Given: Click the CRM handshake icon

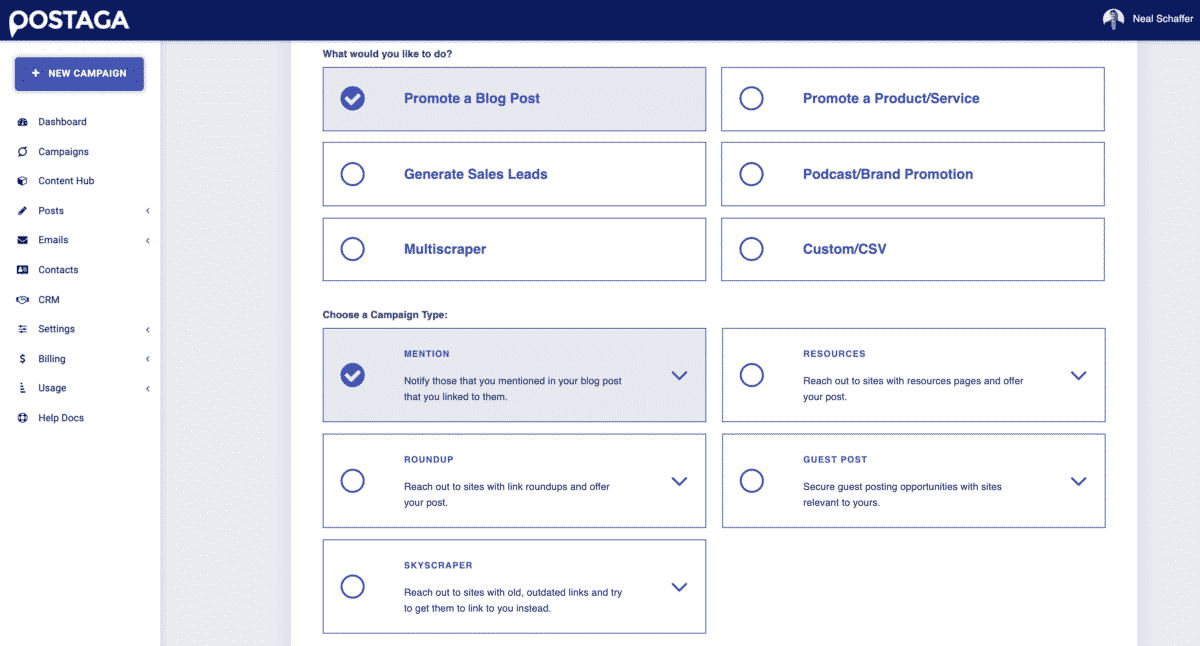Looking at the screenshot, I should (x=23, y=300).
